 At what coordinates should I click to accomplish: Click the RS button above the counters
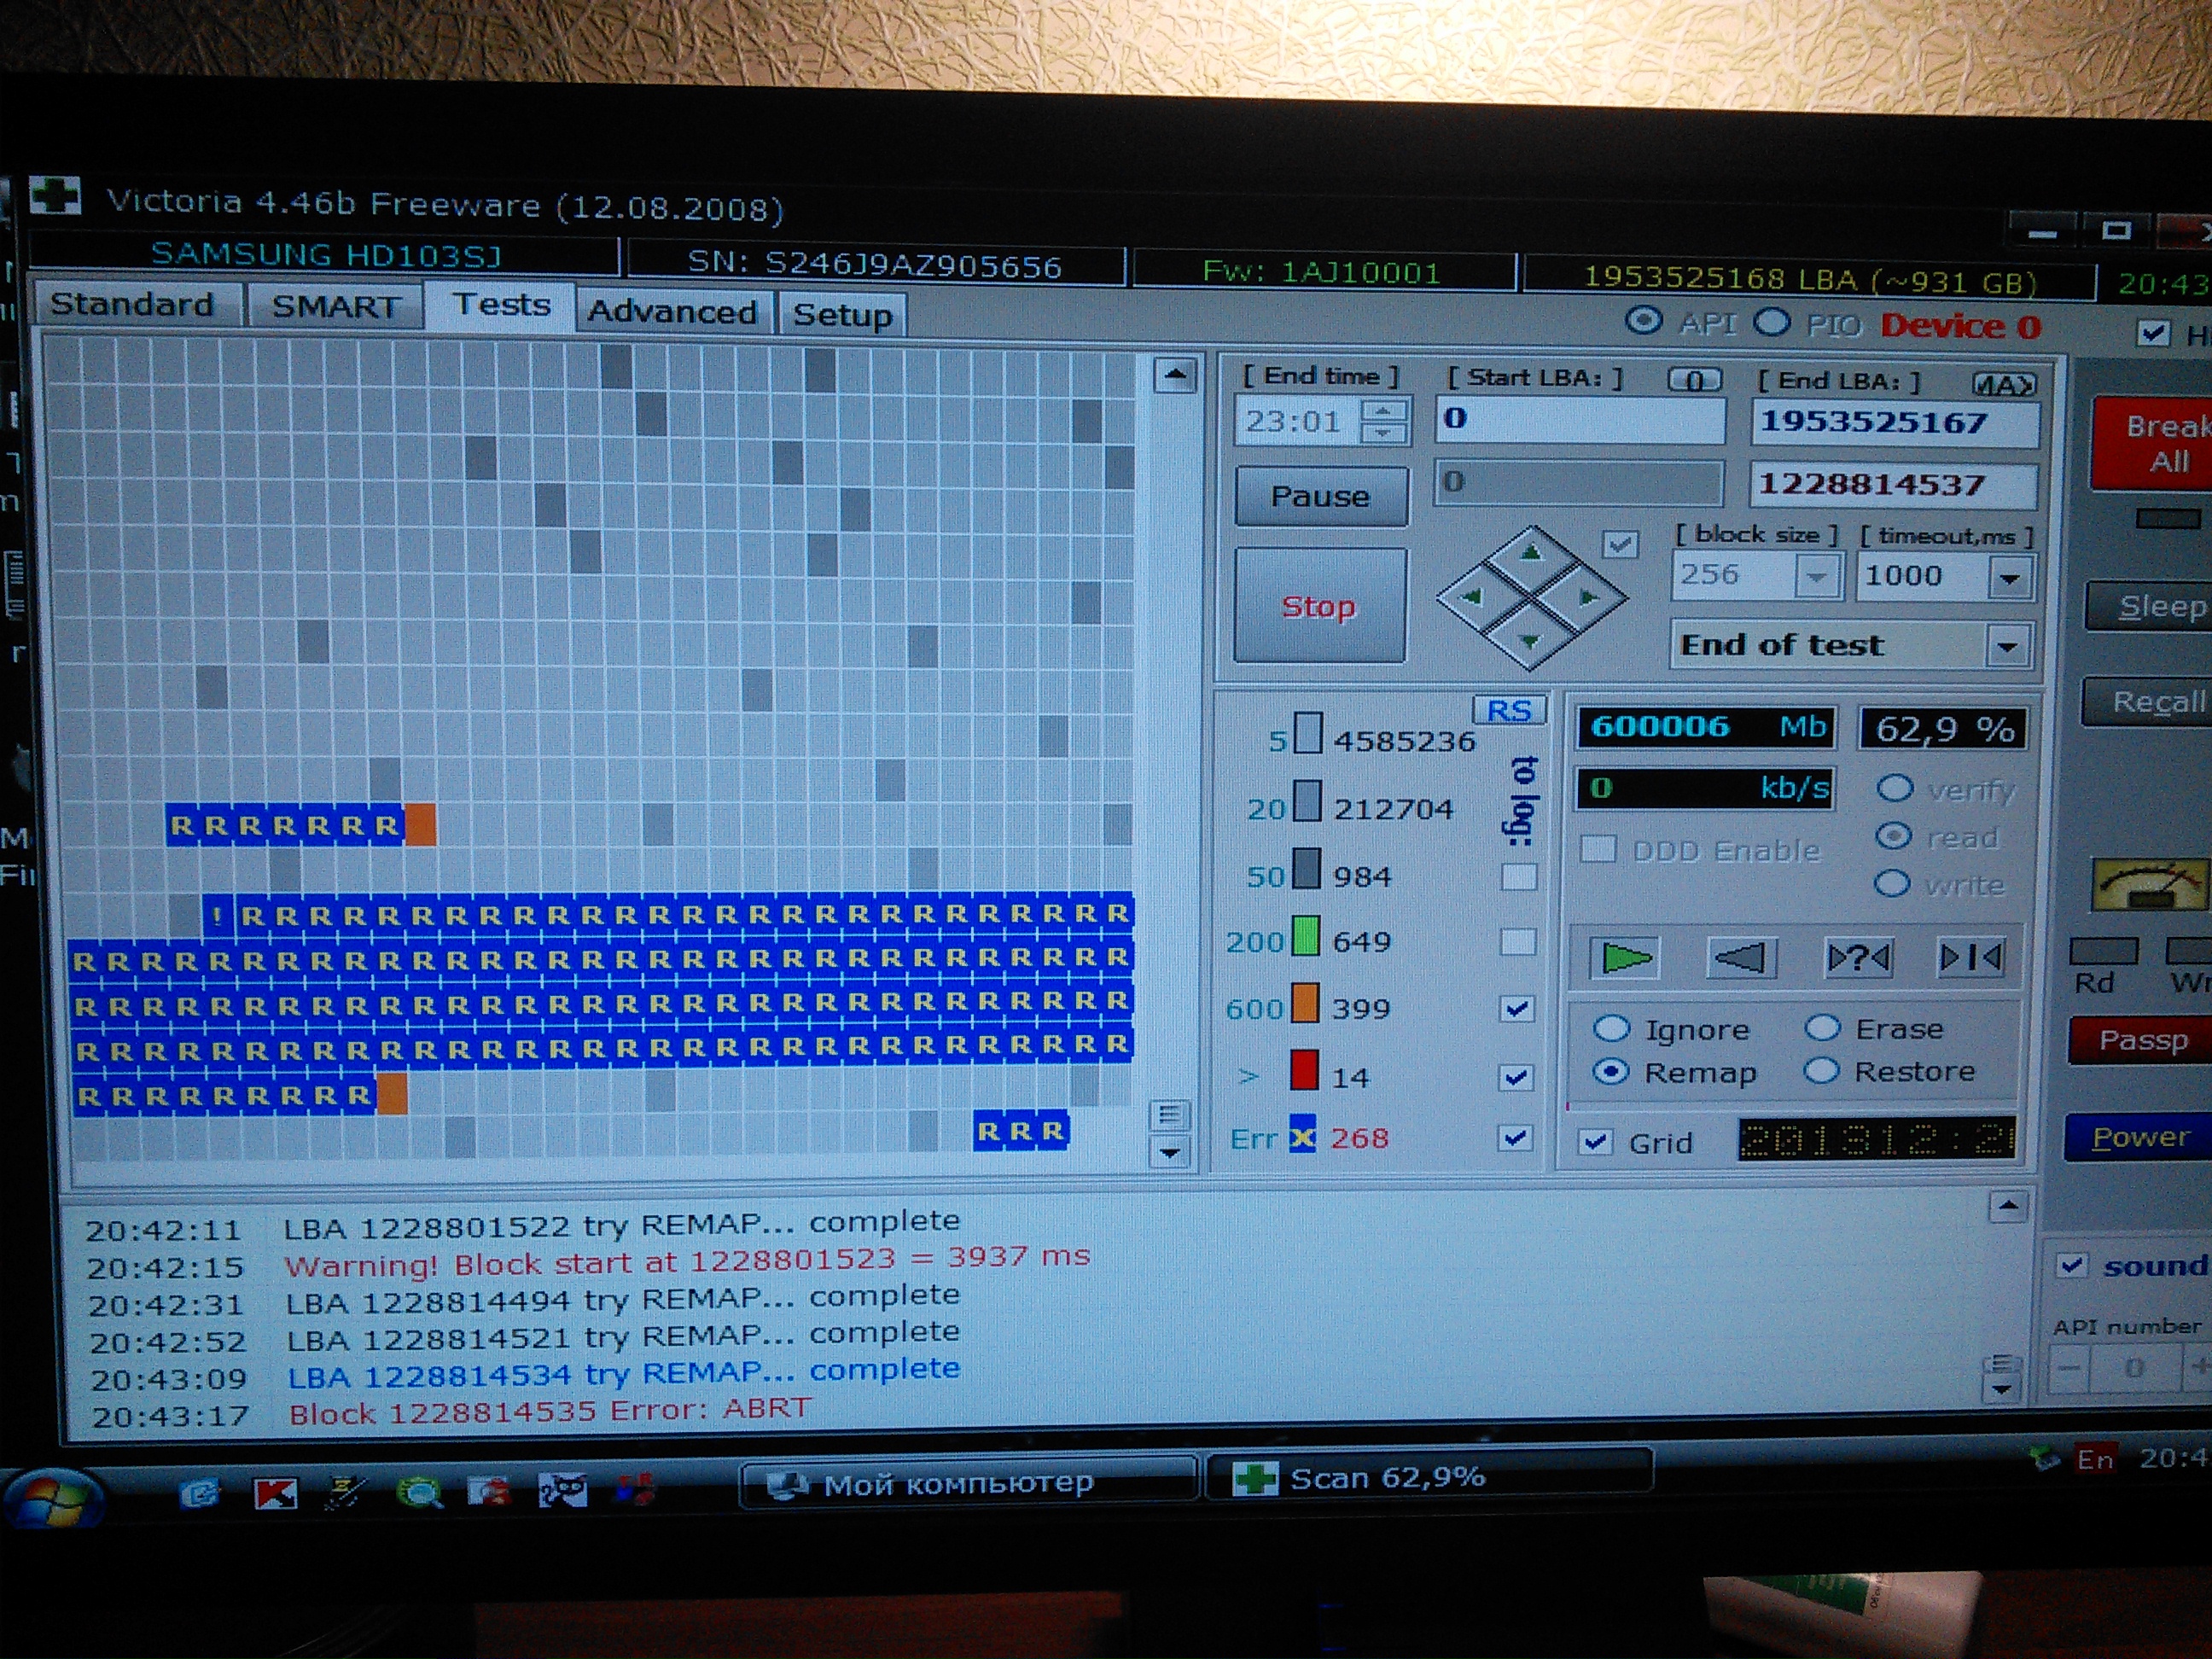pos(1509,710)
